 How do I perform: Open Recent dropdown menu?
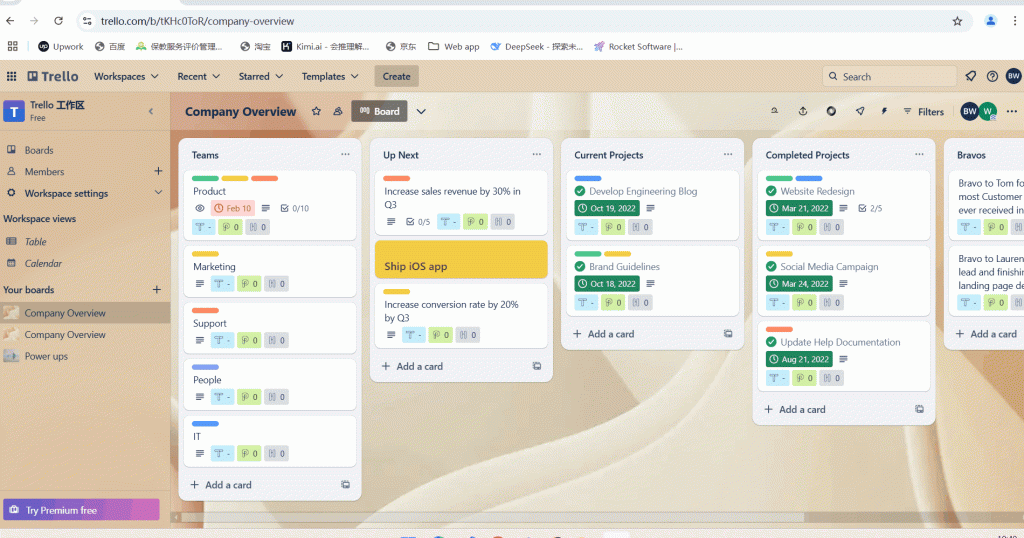[199, 76]
